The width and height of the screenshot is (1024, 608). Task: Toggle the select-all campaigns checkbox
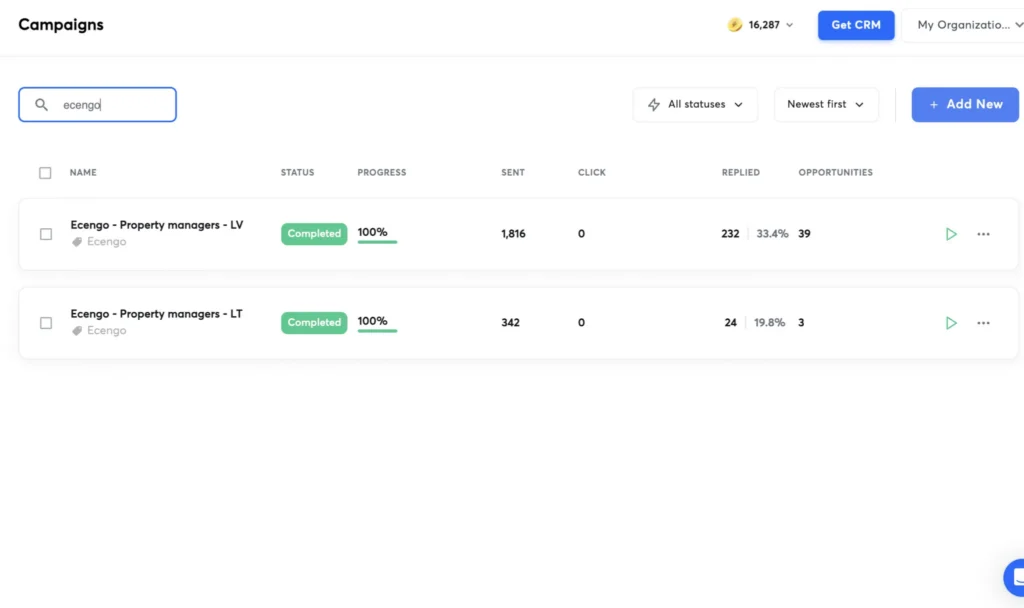[45, 173]
